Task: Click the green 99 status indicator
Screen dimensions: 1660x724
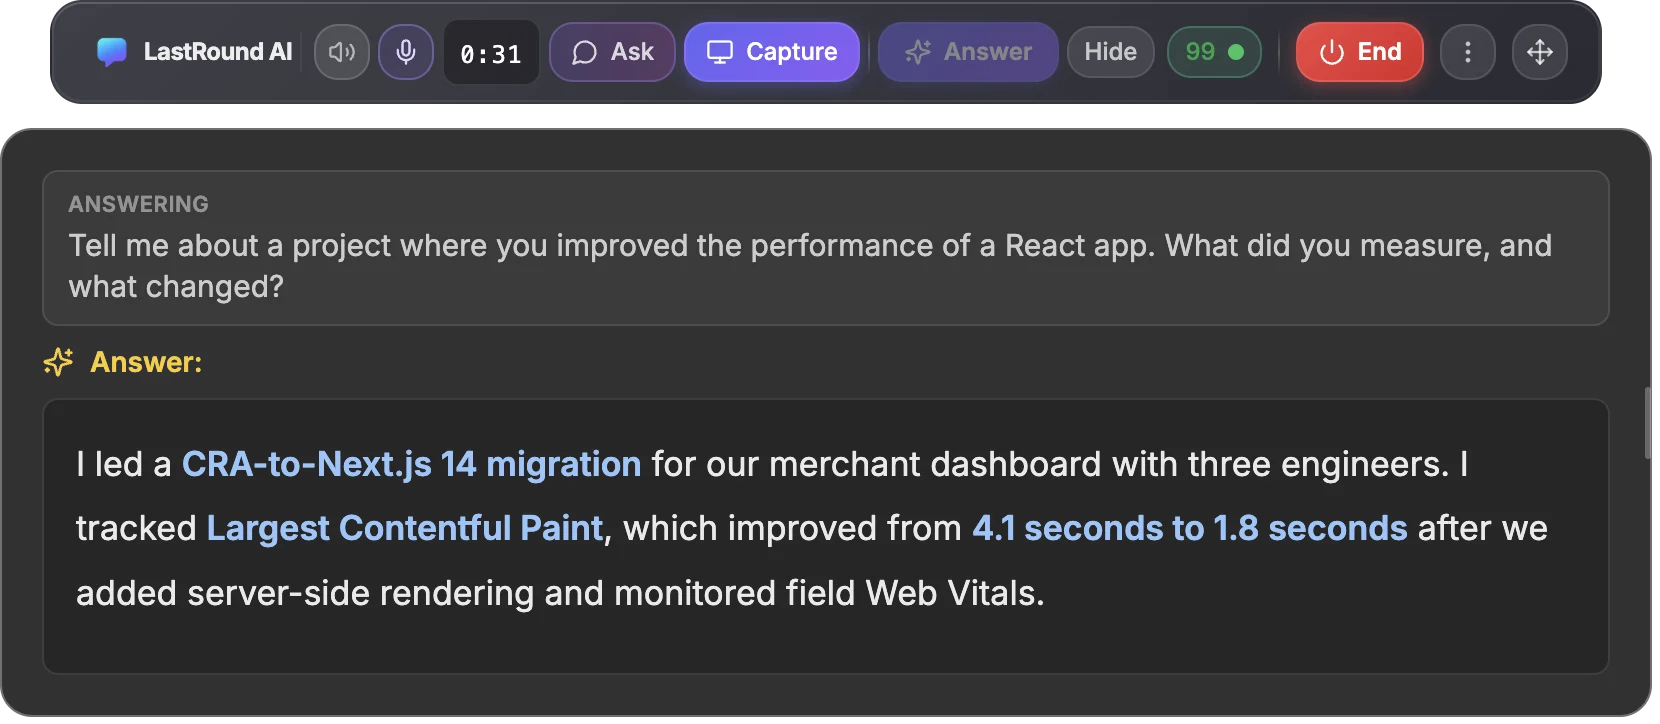Action: [x=1214, y=52]
